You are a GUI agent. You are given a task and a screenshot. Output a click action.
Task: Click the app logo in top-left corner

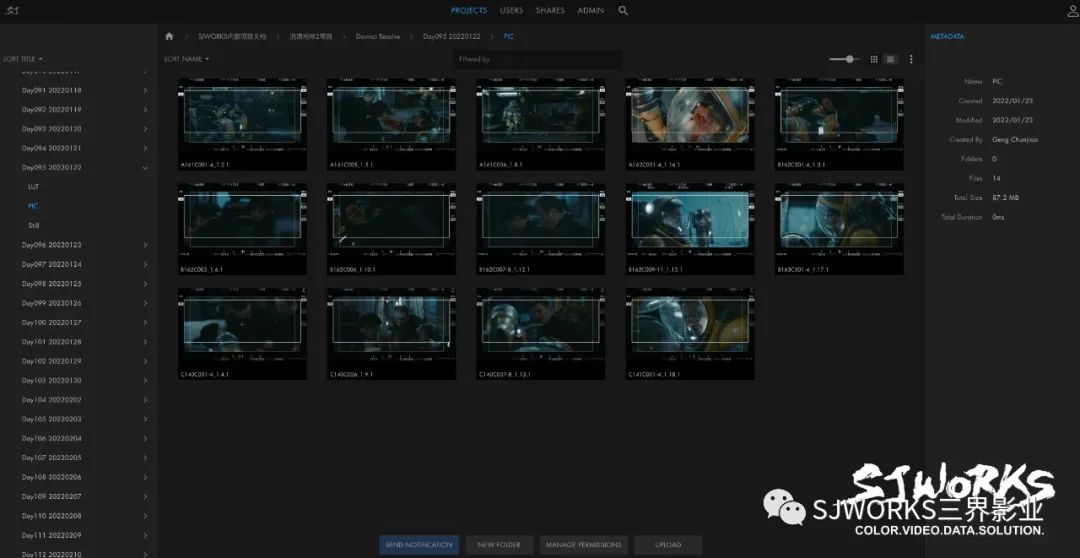coord(11,10)
